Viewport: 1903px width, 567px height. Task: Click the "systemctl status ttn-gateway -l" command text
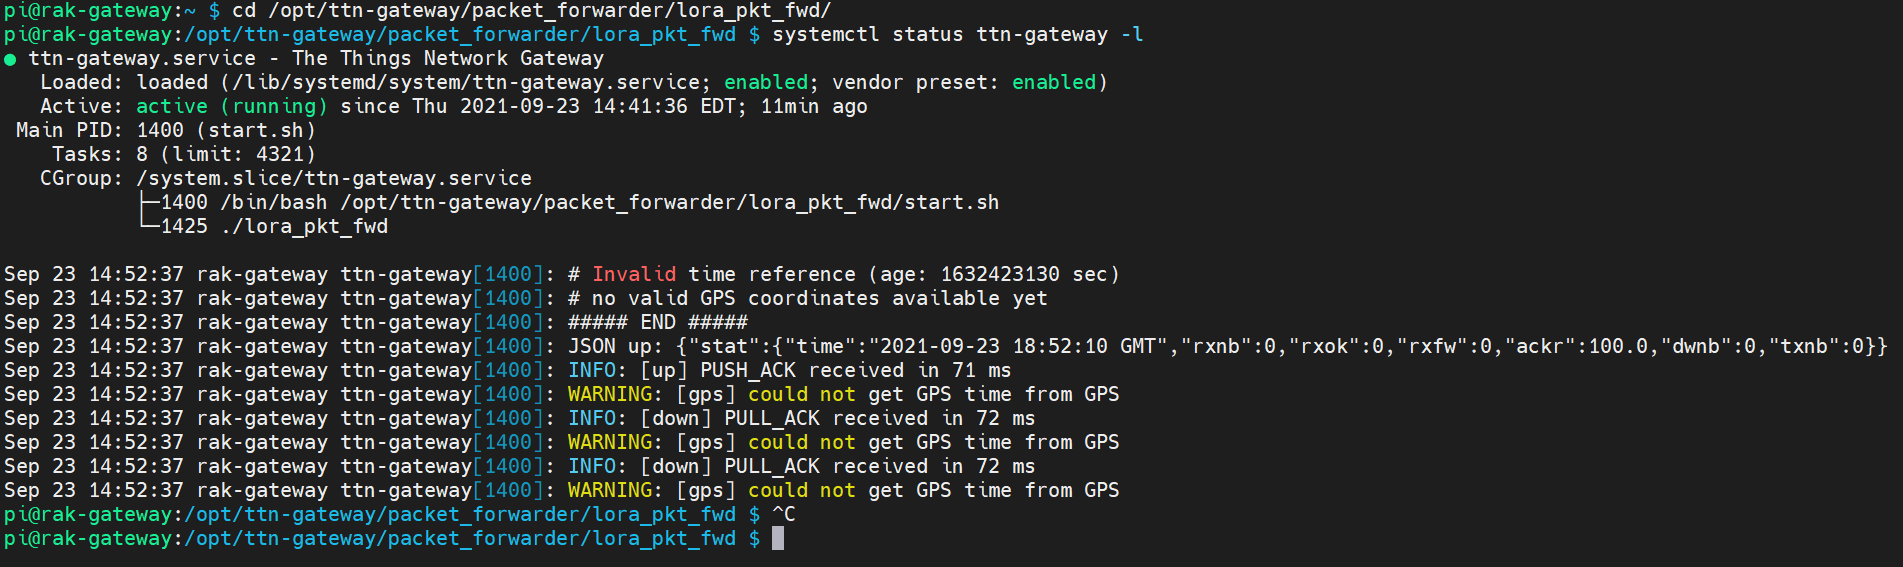click(x=957, y=34)
